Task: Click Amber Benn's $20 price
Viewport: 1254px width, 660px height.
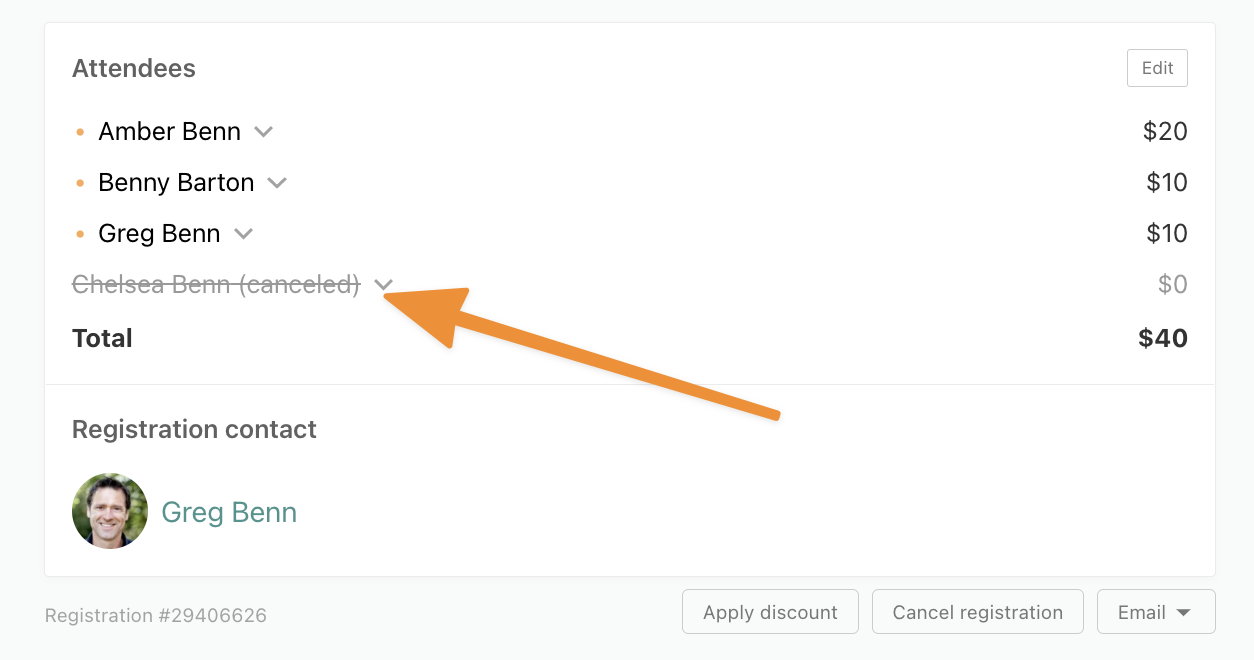Action: point(1165,132)
